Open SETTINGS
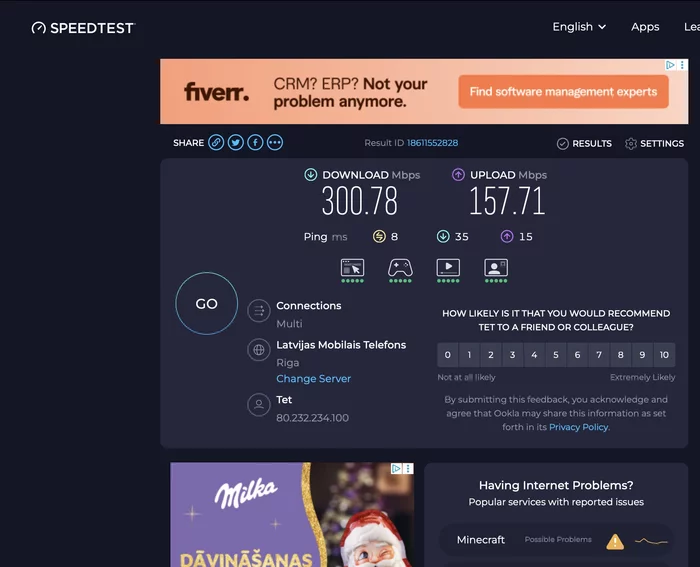The height and width of the screenshot is (567, 700). click(x=654, y=143)
